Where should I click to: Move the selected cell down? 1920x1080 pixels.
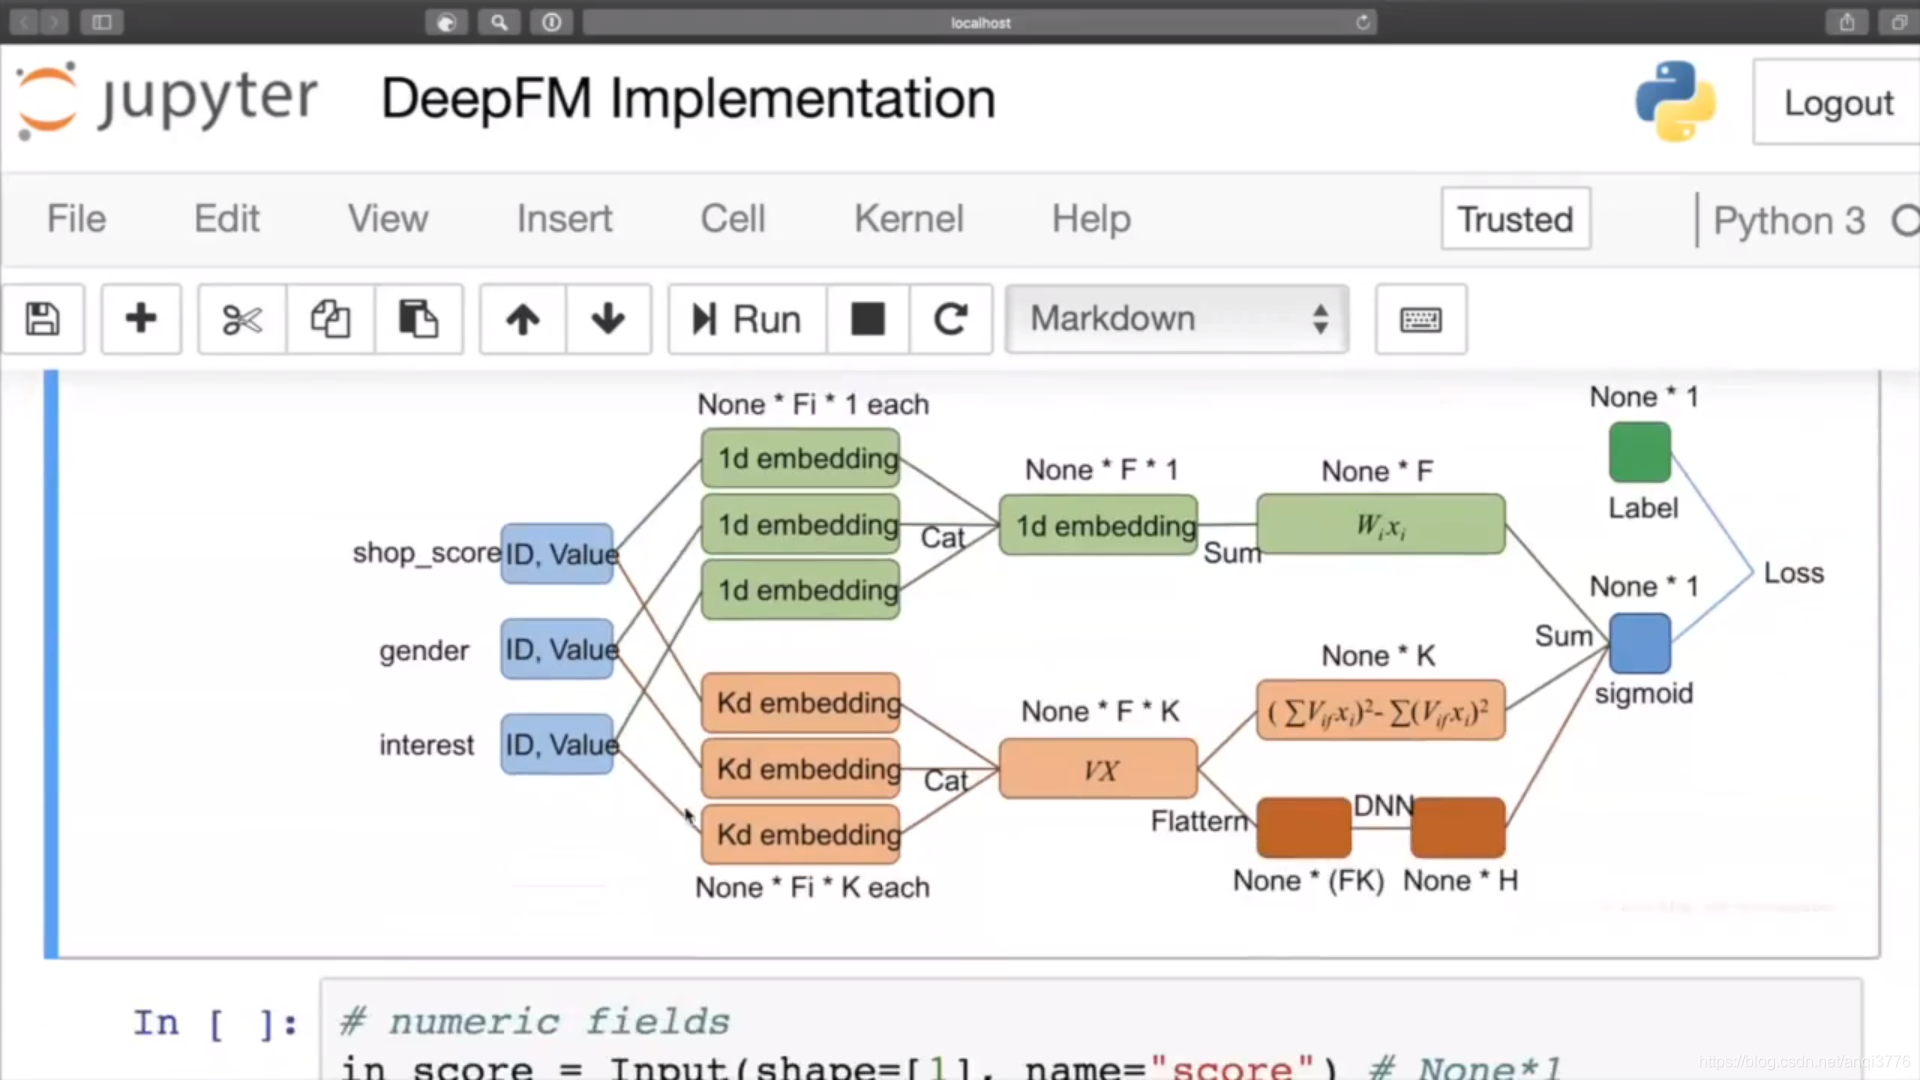608,319
